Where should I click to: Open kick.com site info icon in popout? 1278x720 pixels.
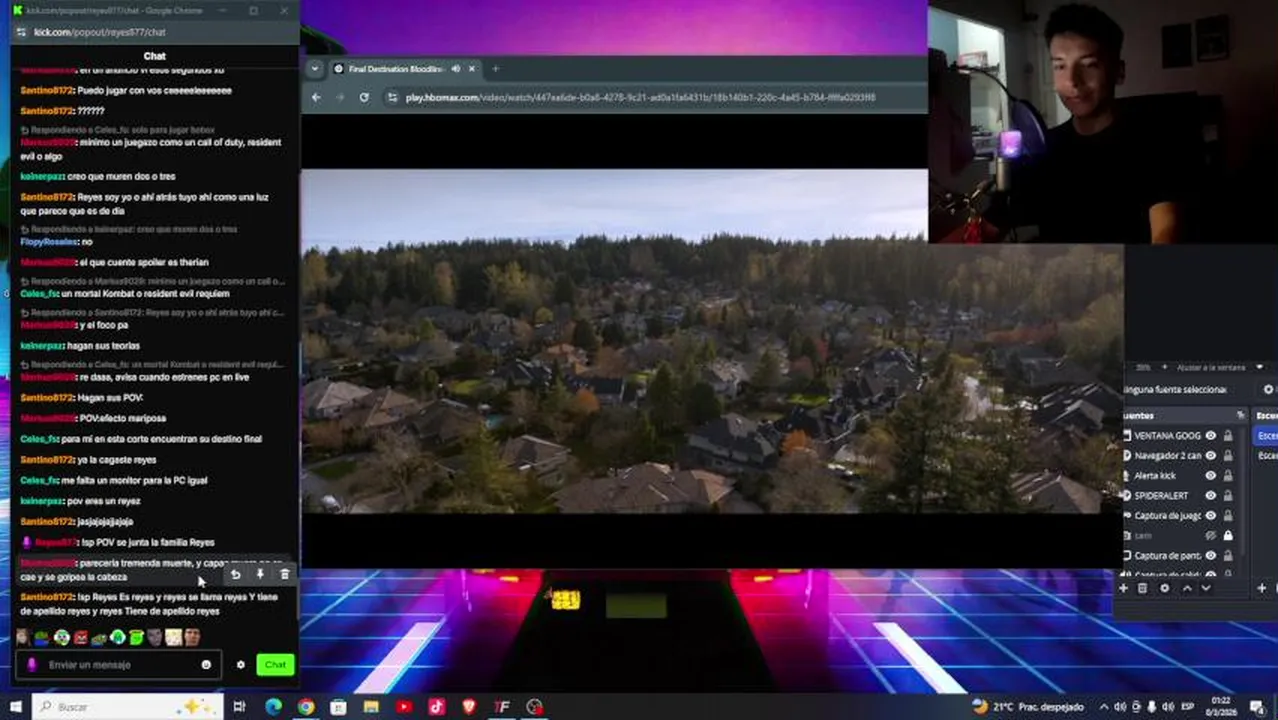[20, 32]
